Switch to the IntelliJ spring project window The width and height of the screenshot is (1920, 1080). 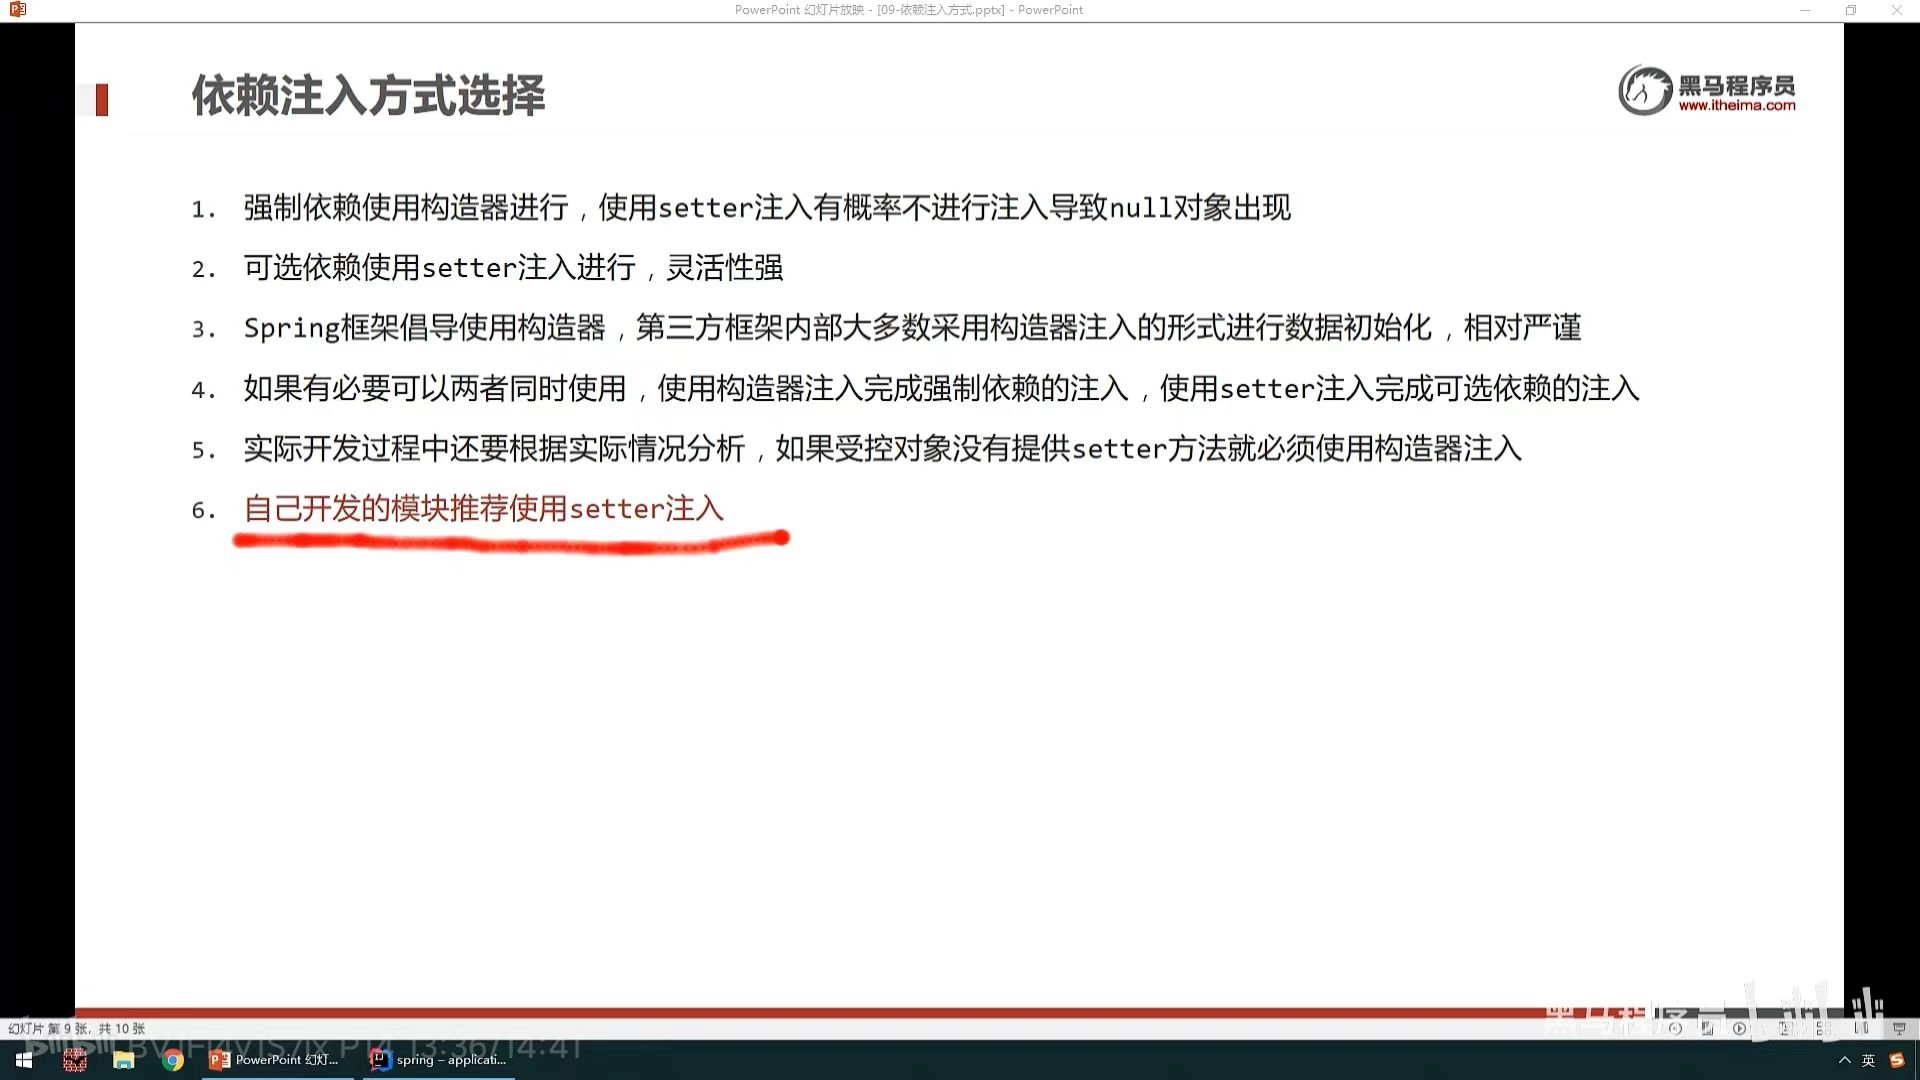(440, 1060)
